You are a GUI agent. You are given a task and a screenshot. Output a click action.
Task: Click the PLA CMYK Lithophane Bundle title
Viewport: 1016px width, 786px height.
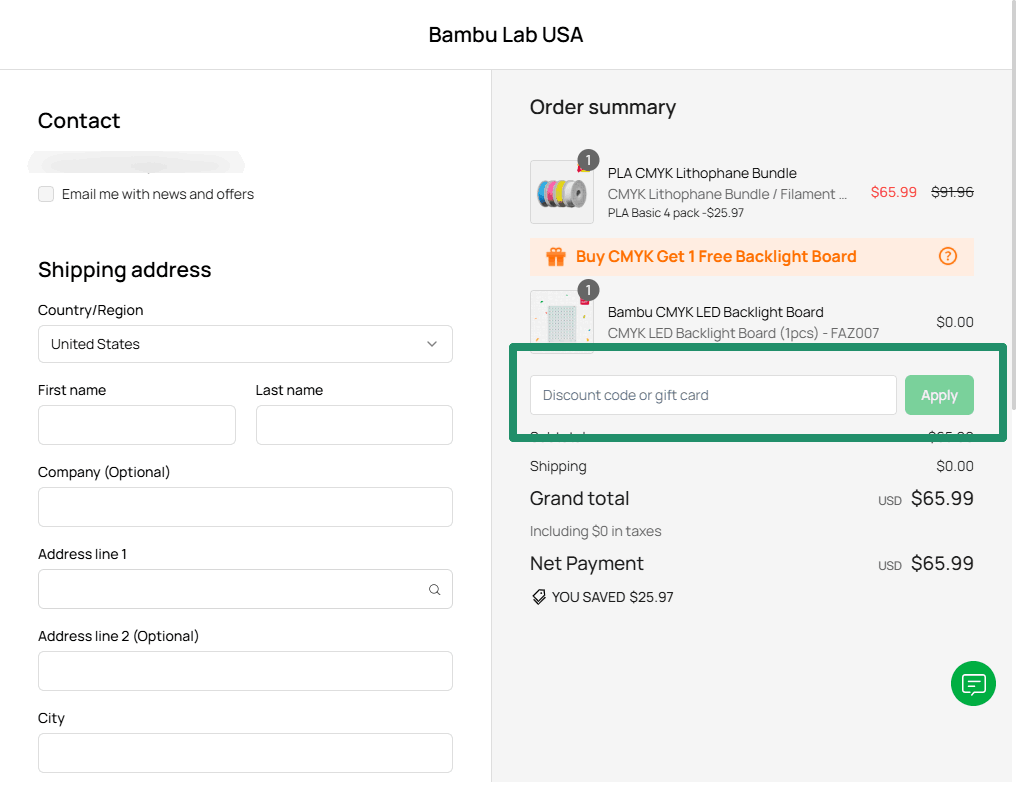tap(702, 173)
